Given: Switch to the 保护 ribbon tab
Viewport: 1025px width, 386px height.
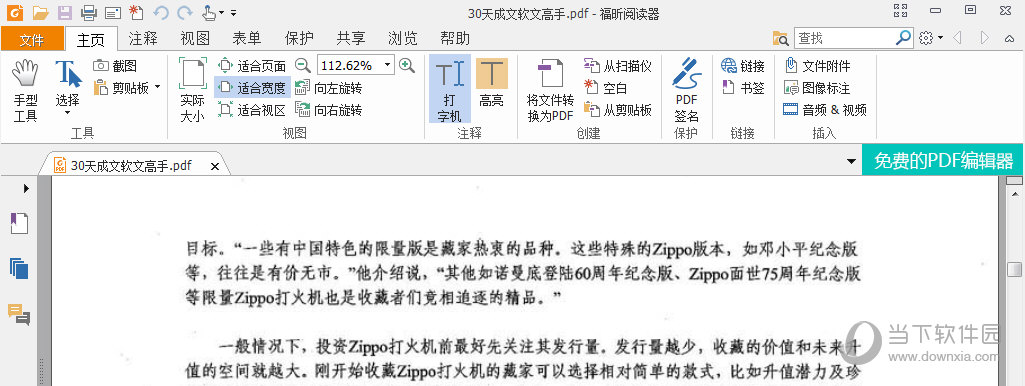Looking at the screenshot, I should (299, 38).
